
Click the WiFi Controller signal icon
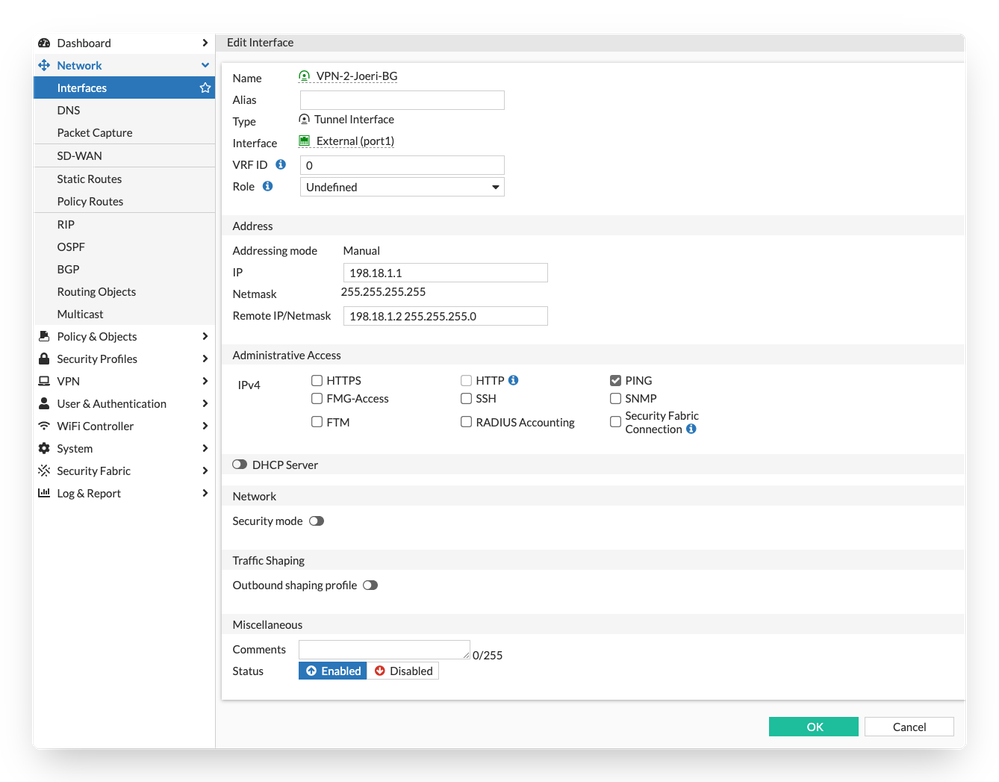pyautogui.click(x=44, y=426)
